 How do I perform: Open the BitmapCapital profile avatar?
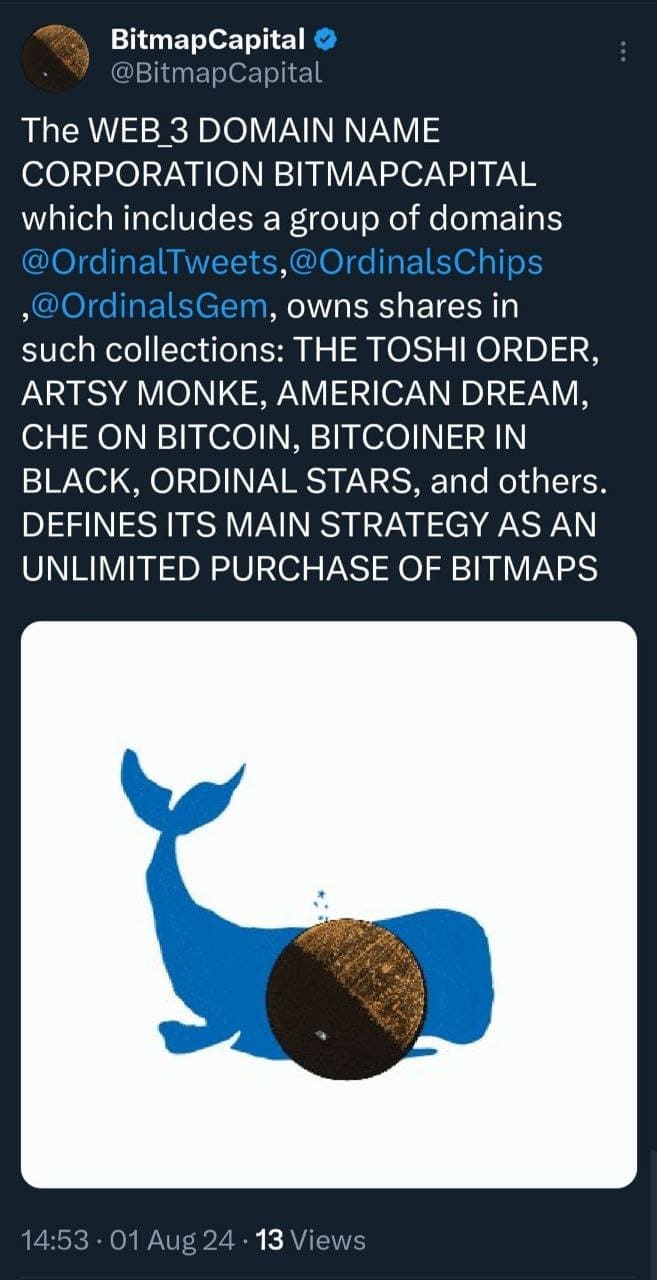57,59
